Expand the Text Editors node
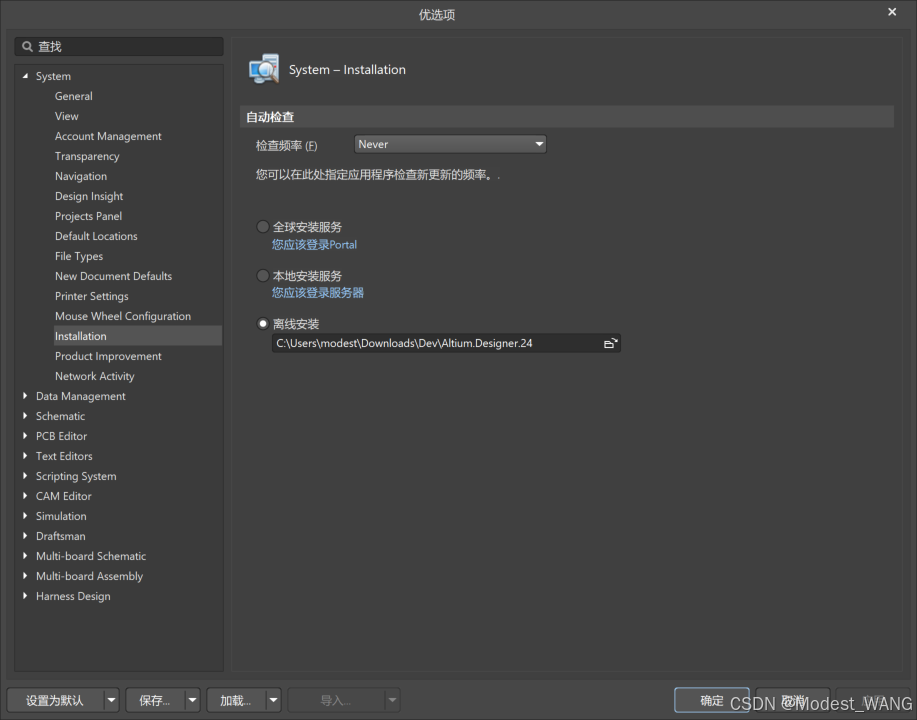The width and height of the screenshot is (917, 720). [x=25, y=456]
